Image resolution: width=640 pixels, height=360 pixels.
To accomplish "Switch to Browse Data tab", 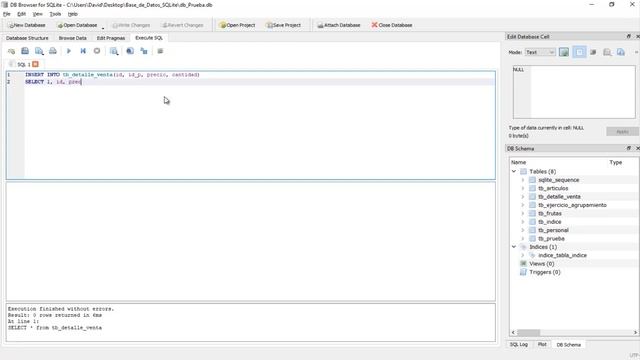I will pos(72,38).
